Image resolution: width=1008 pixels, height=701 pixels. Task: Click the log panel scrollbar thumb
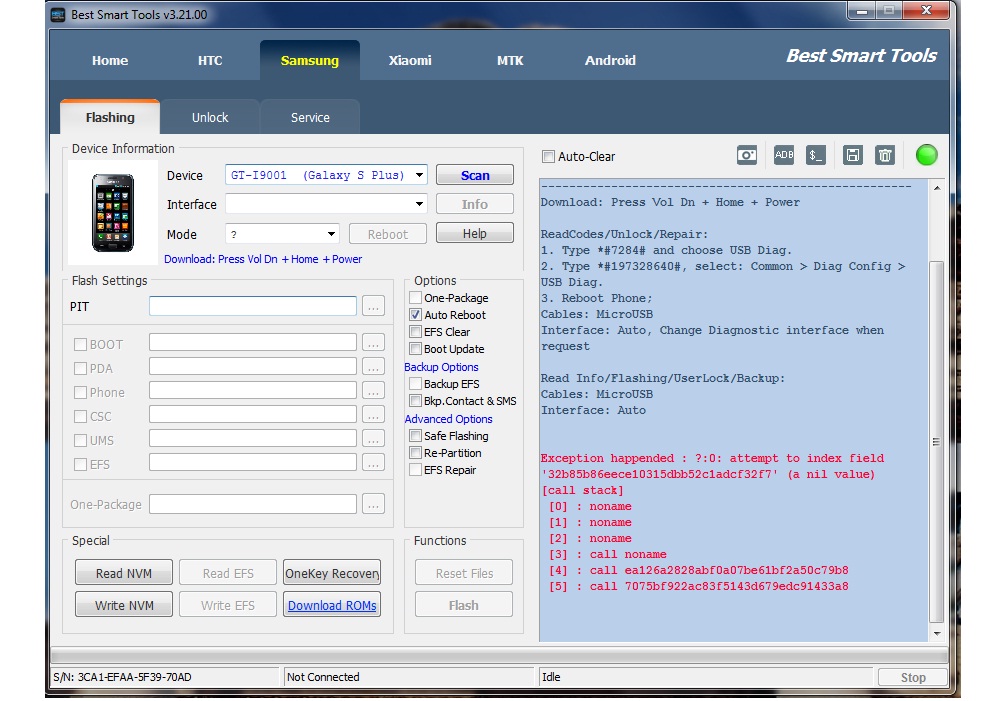[937, 442]
